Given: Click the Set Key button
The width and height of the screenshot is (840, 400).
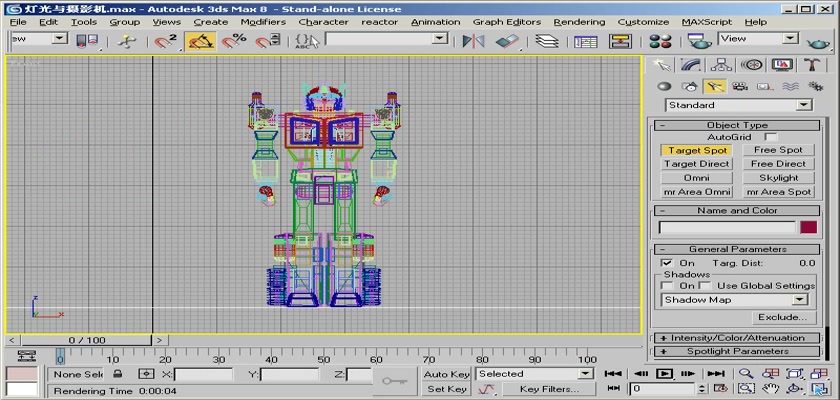Looking at the screenshot, I should point(446,389).
